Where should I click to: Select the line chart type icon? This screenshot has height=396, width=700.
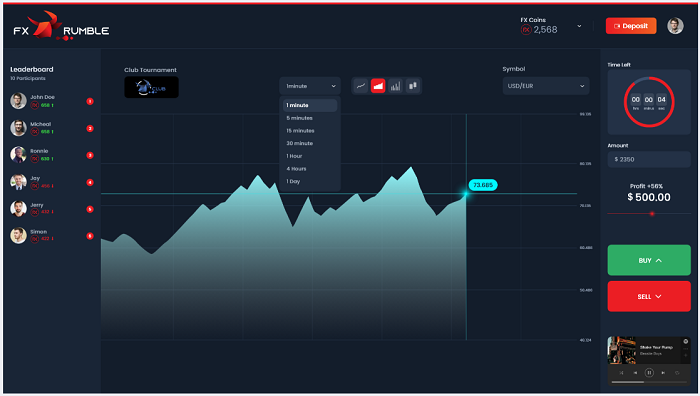[x=361, y=86]
